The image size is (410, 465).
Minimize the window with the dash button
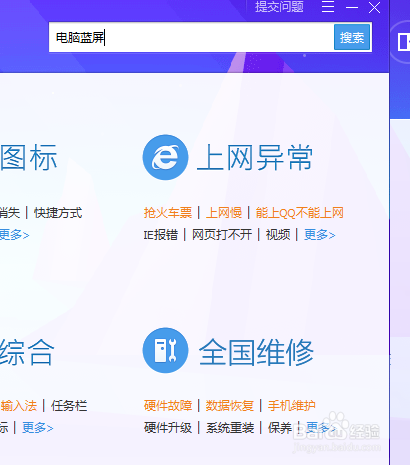tap(352, 7)
